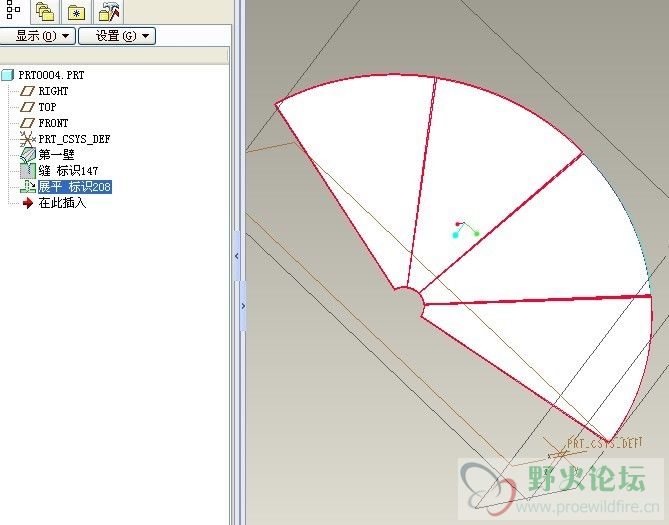The height and width of the screenshot is (525, 669).
Task: Select the 在此插入 insert marker
Action: tap(62, 203)
